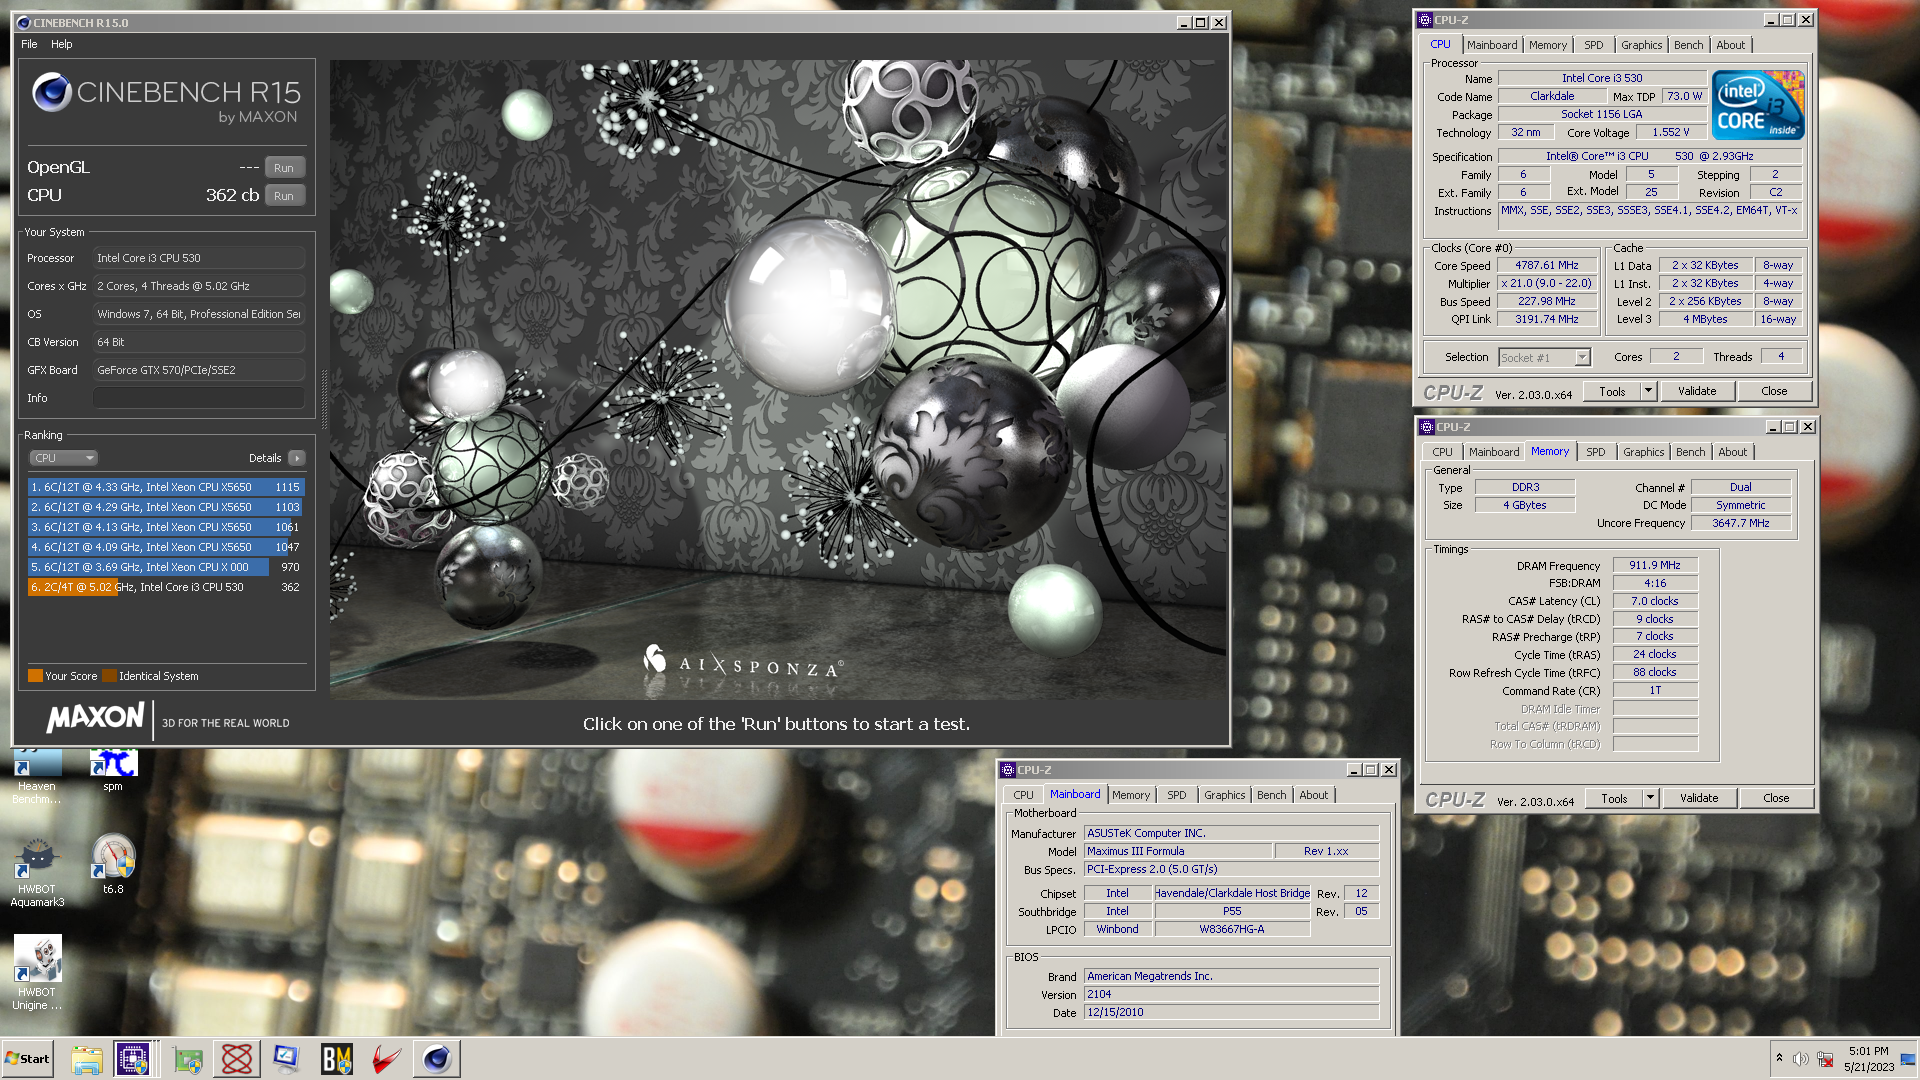Screen dimensions: 1920x1080
Task: Click the red atom-shaped taskbar icon
Action: point(237,1059)
